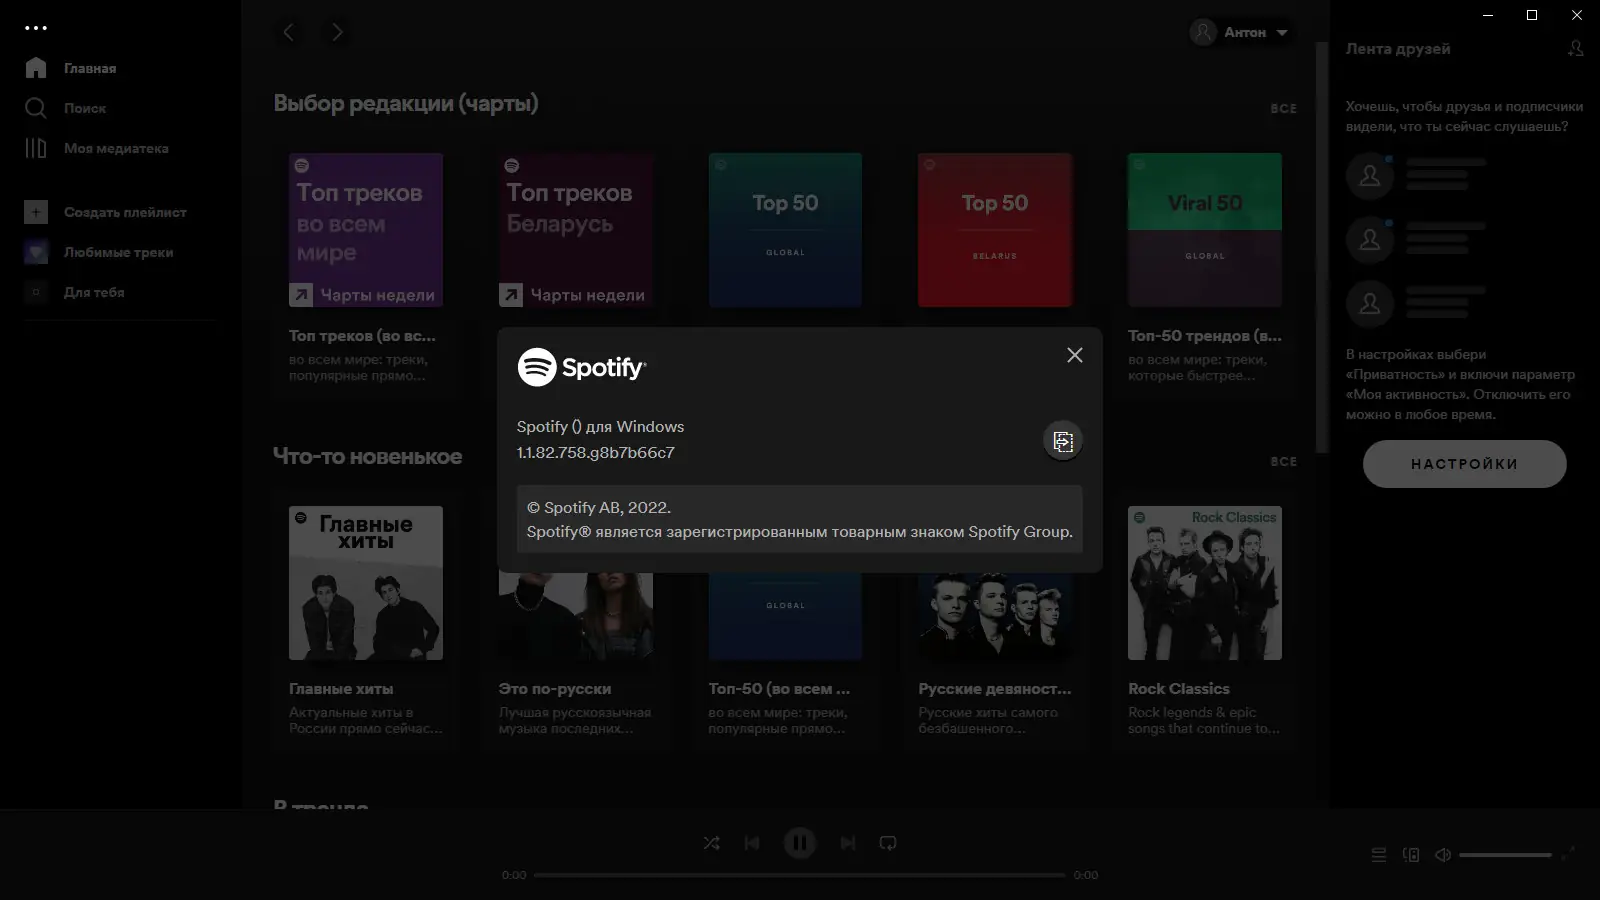Open the Главные хиты playlist cover
Screen dimensions: 1600x900
coord(366,583)
